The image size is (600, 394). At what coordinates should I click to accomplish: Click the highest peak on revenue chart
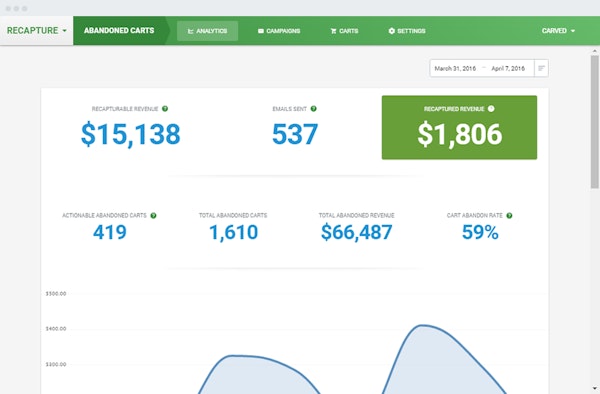[421, 326]
